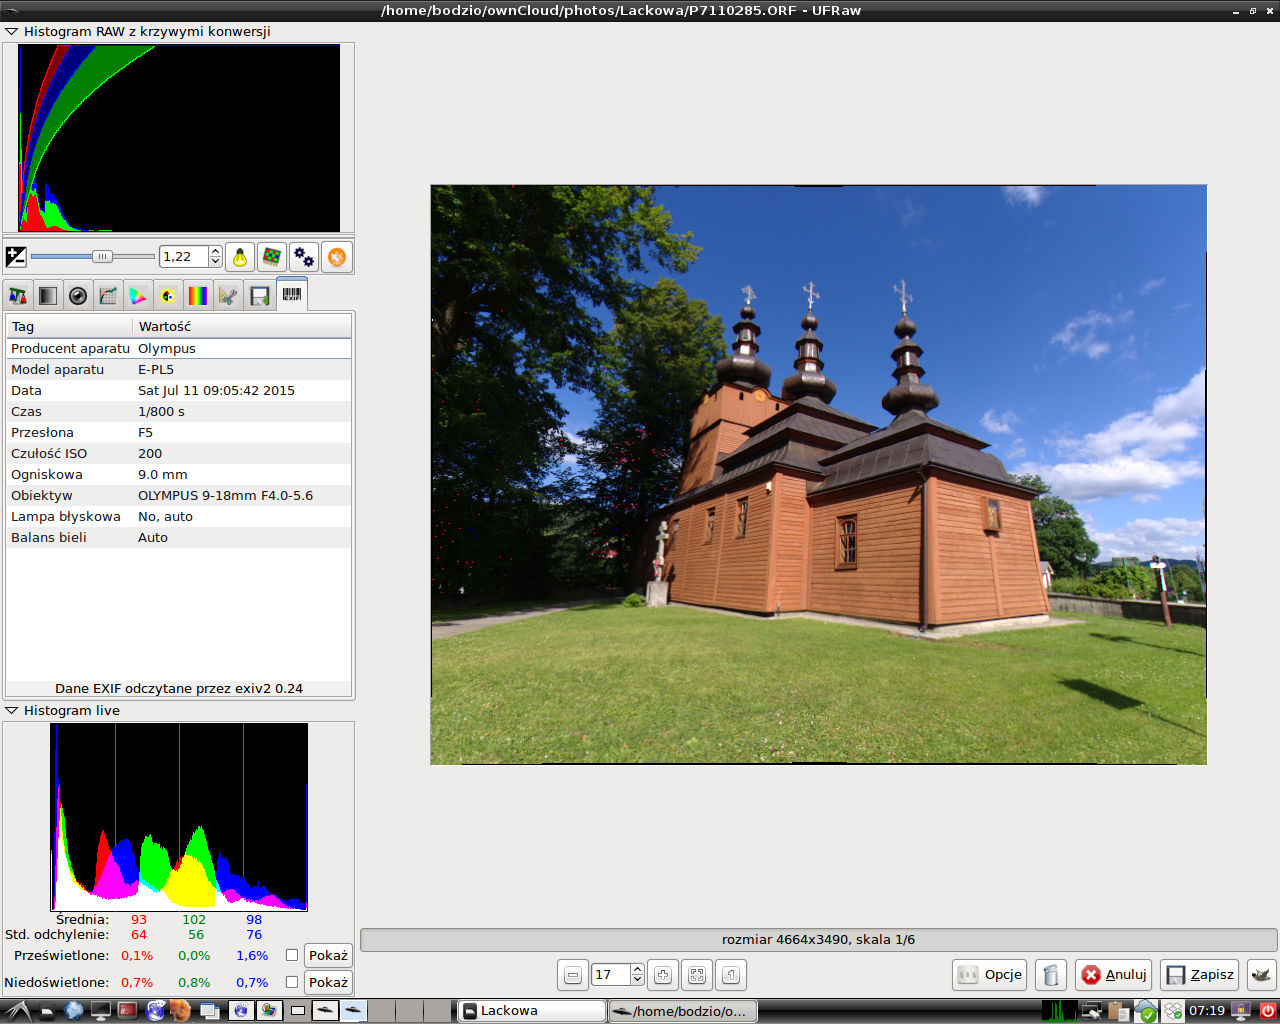Image resolution: width=1280 pixels, height=1024 pixels.
Task: Enable the Prześwietlone overexposure checkbox
Action: coord(292,955)
